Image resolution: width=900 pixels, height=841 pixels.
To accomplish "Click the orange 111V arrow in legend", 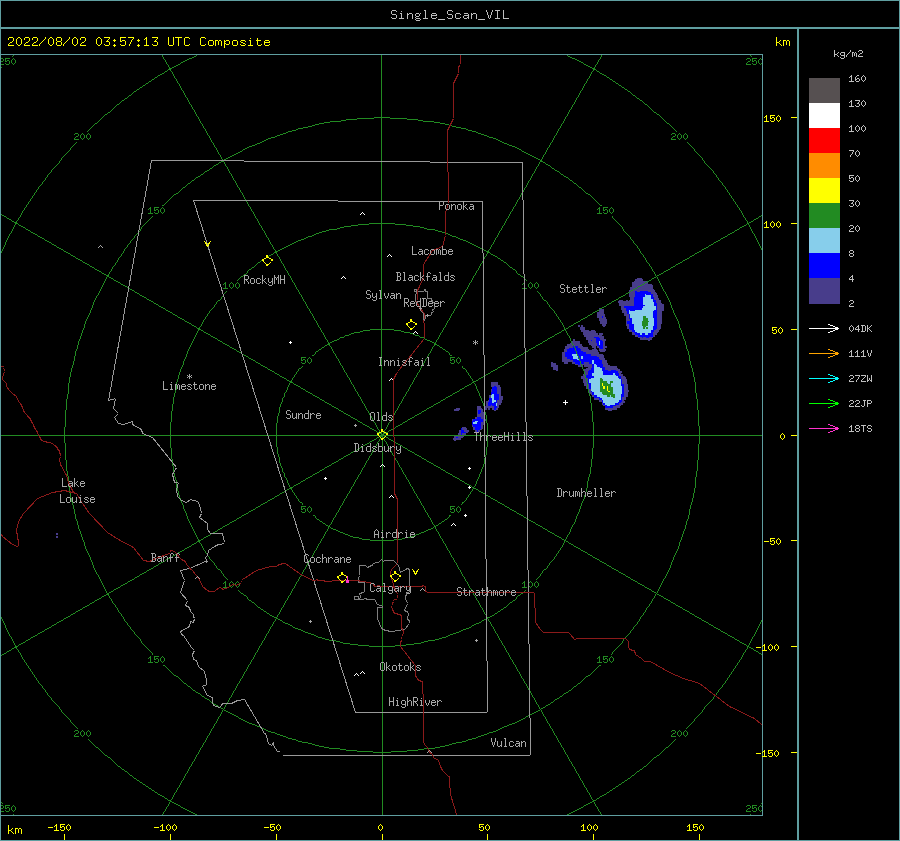I will click(x=824, y=354).
